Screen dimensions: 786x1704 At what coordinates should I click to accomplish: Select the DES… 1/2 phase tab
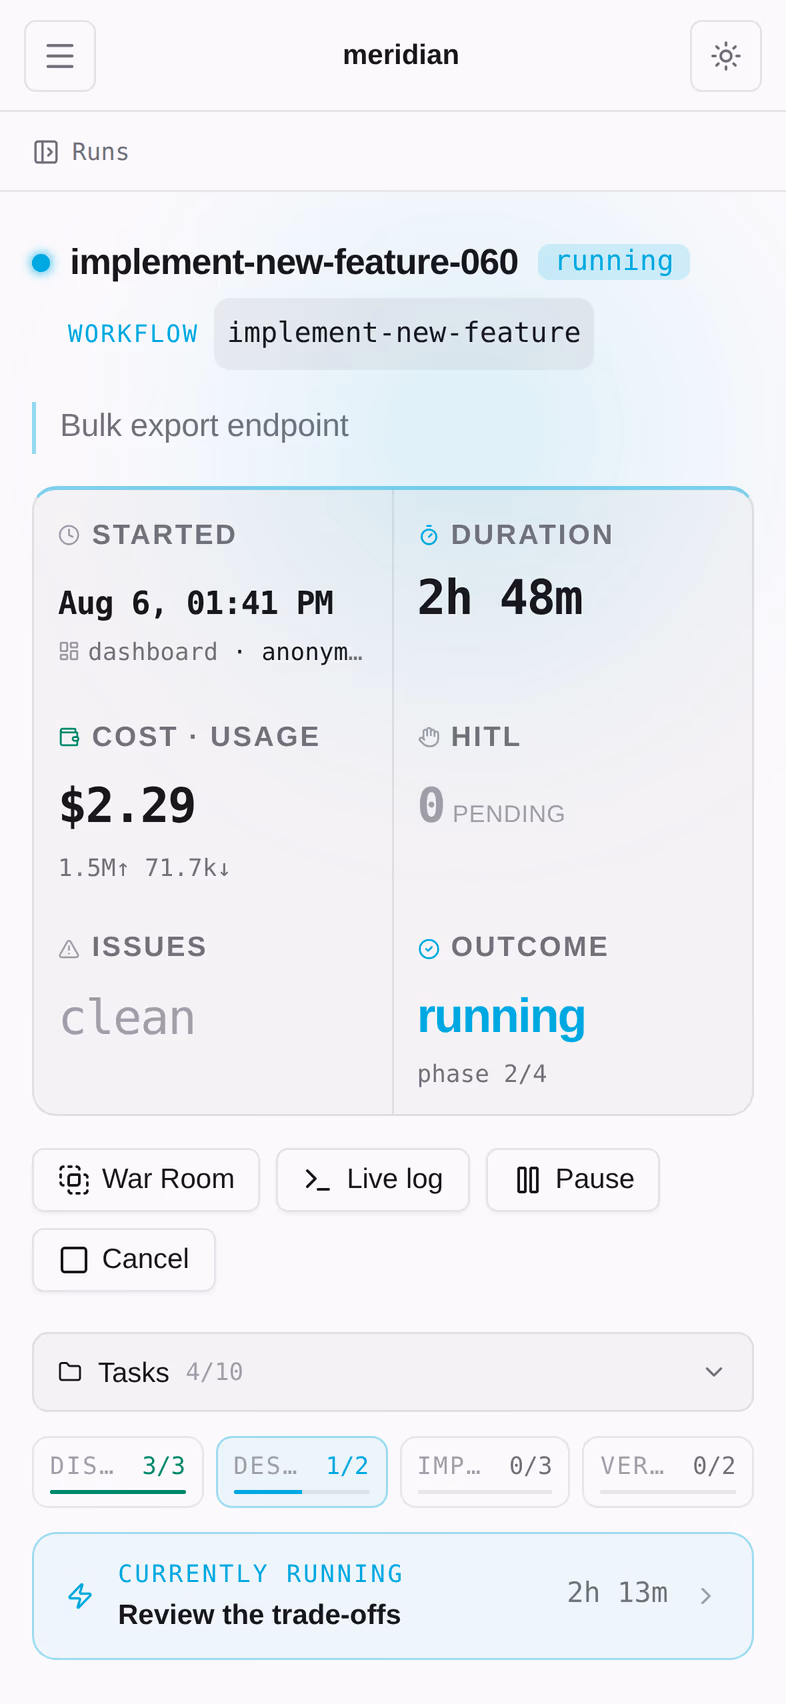click(302, 1472)
